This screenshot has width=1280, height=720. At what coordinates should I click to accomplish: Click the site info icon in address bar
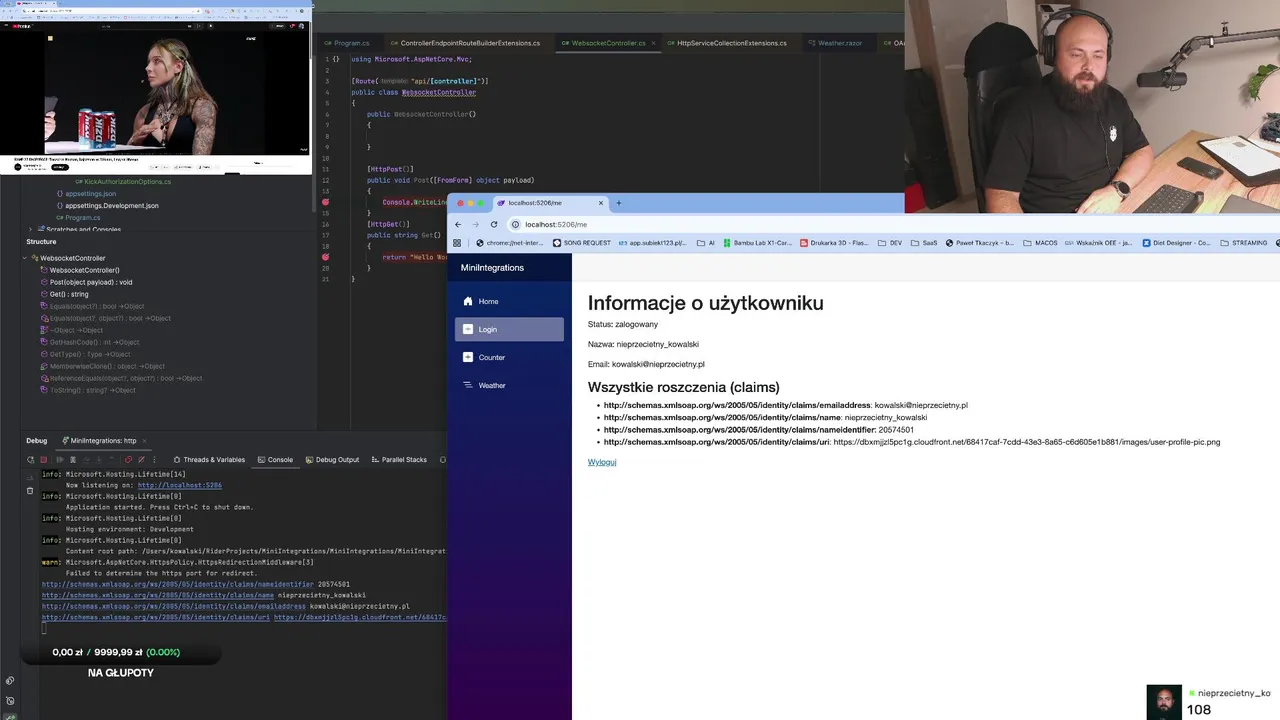coord(515,224)
